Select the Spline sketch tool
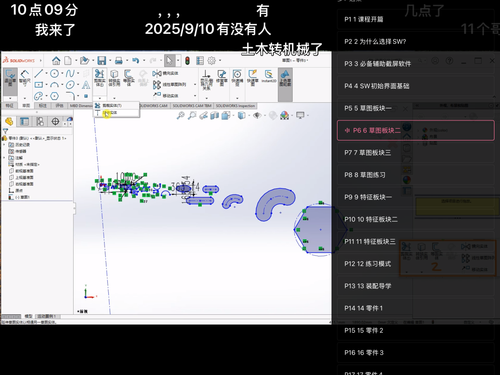Viewport: 500px width, 375px height. 70,73
